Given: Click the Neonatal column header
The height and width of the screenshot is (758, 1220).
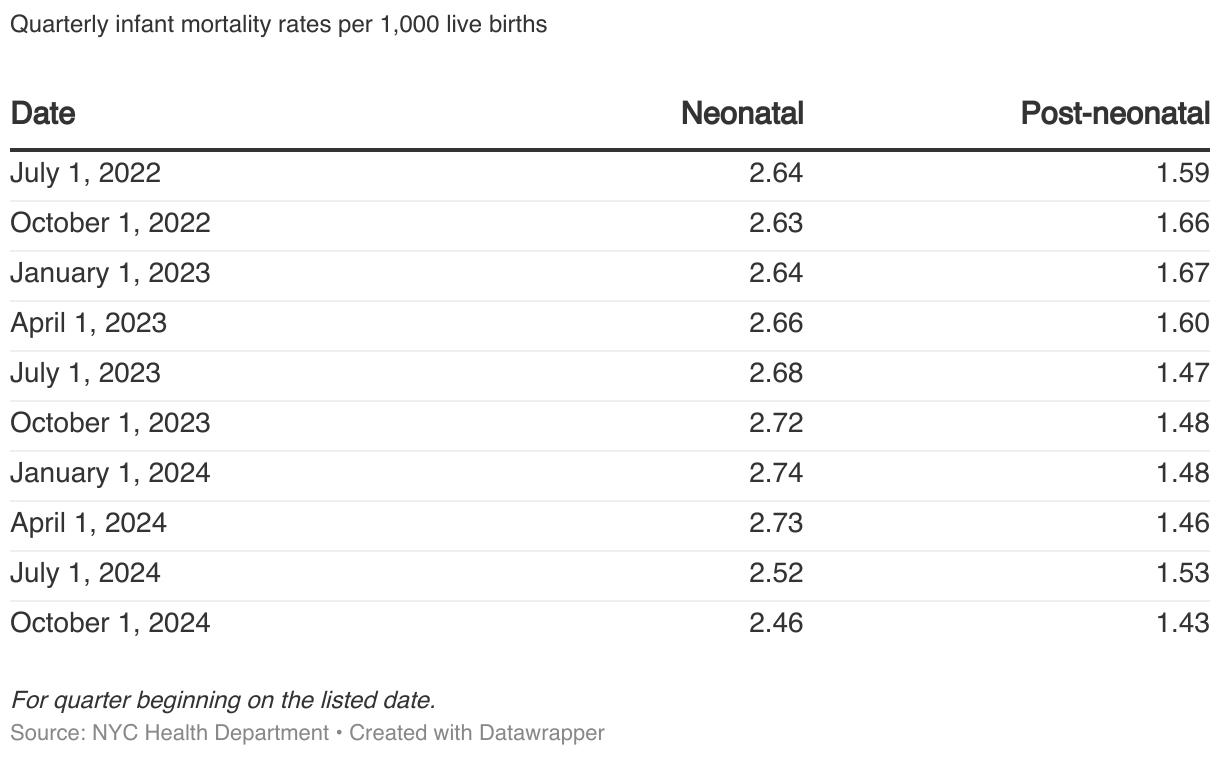Looking at the screenshot, I should click(742, 113).
